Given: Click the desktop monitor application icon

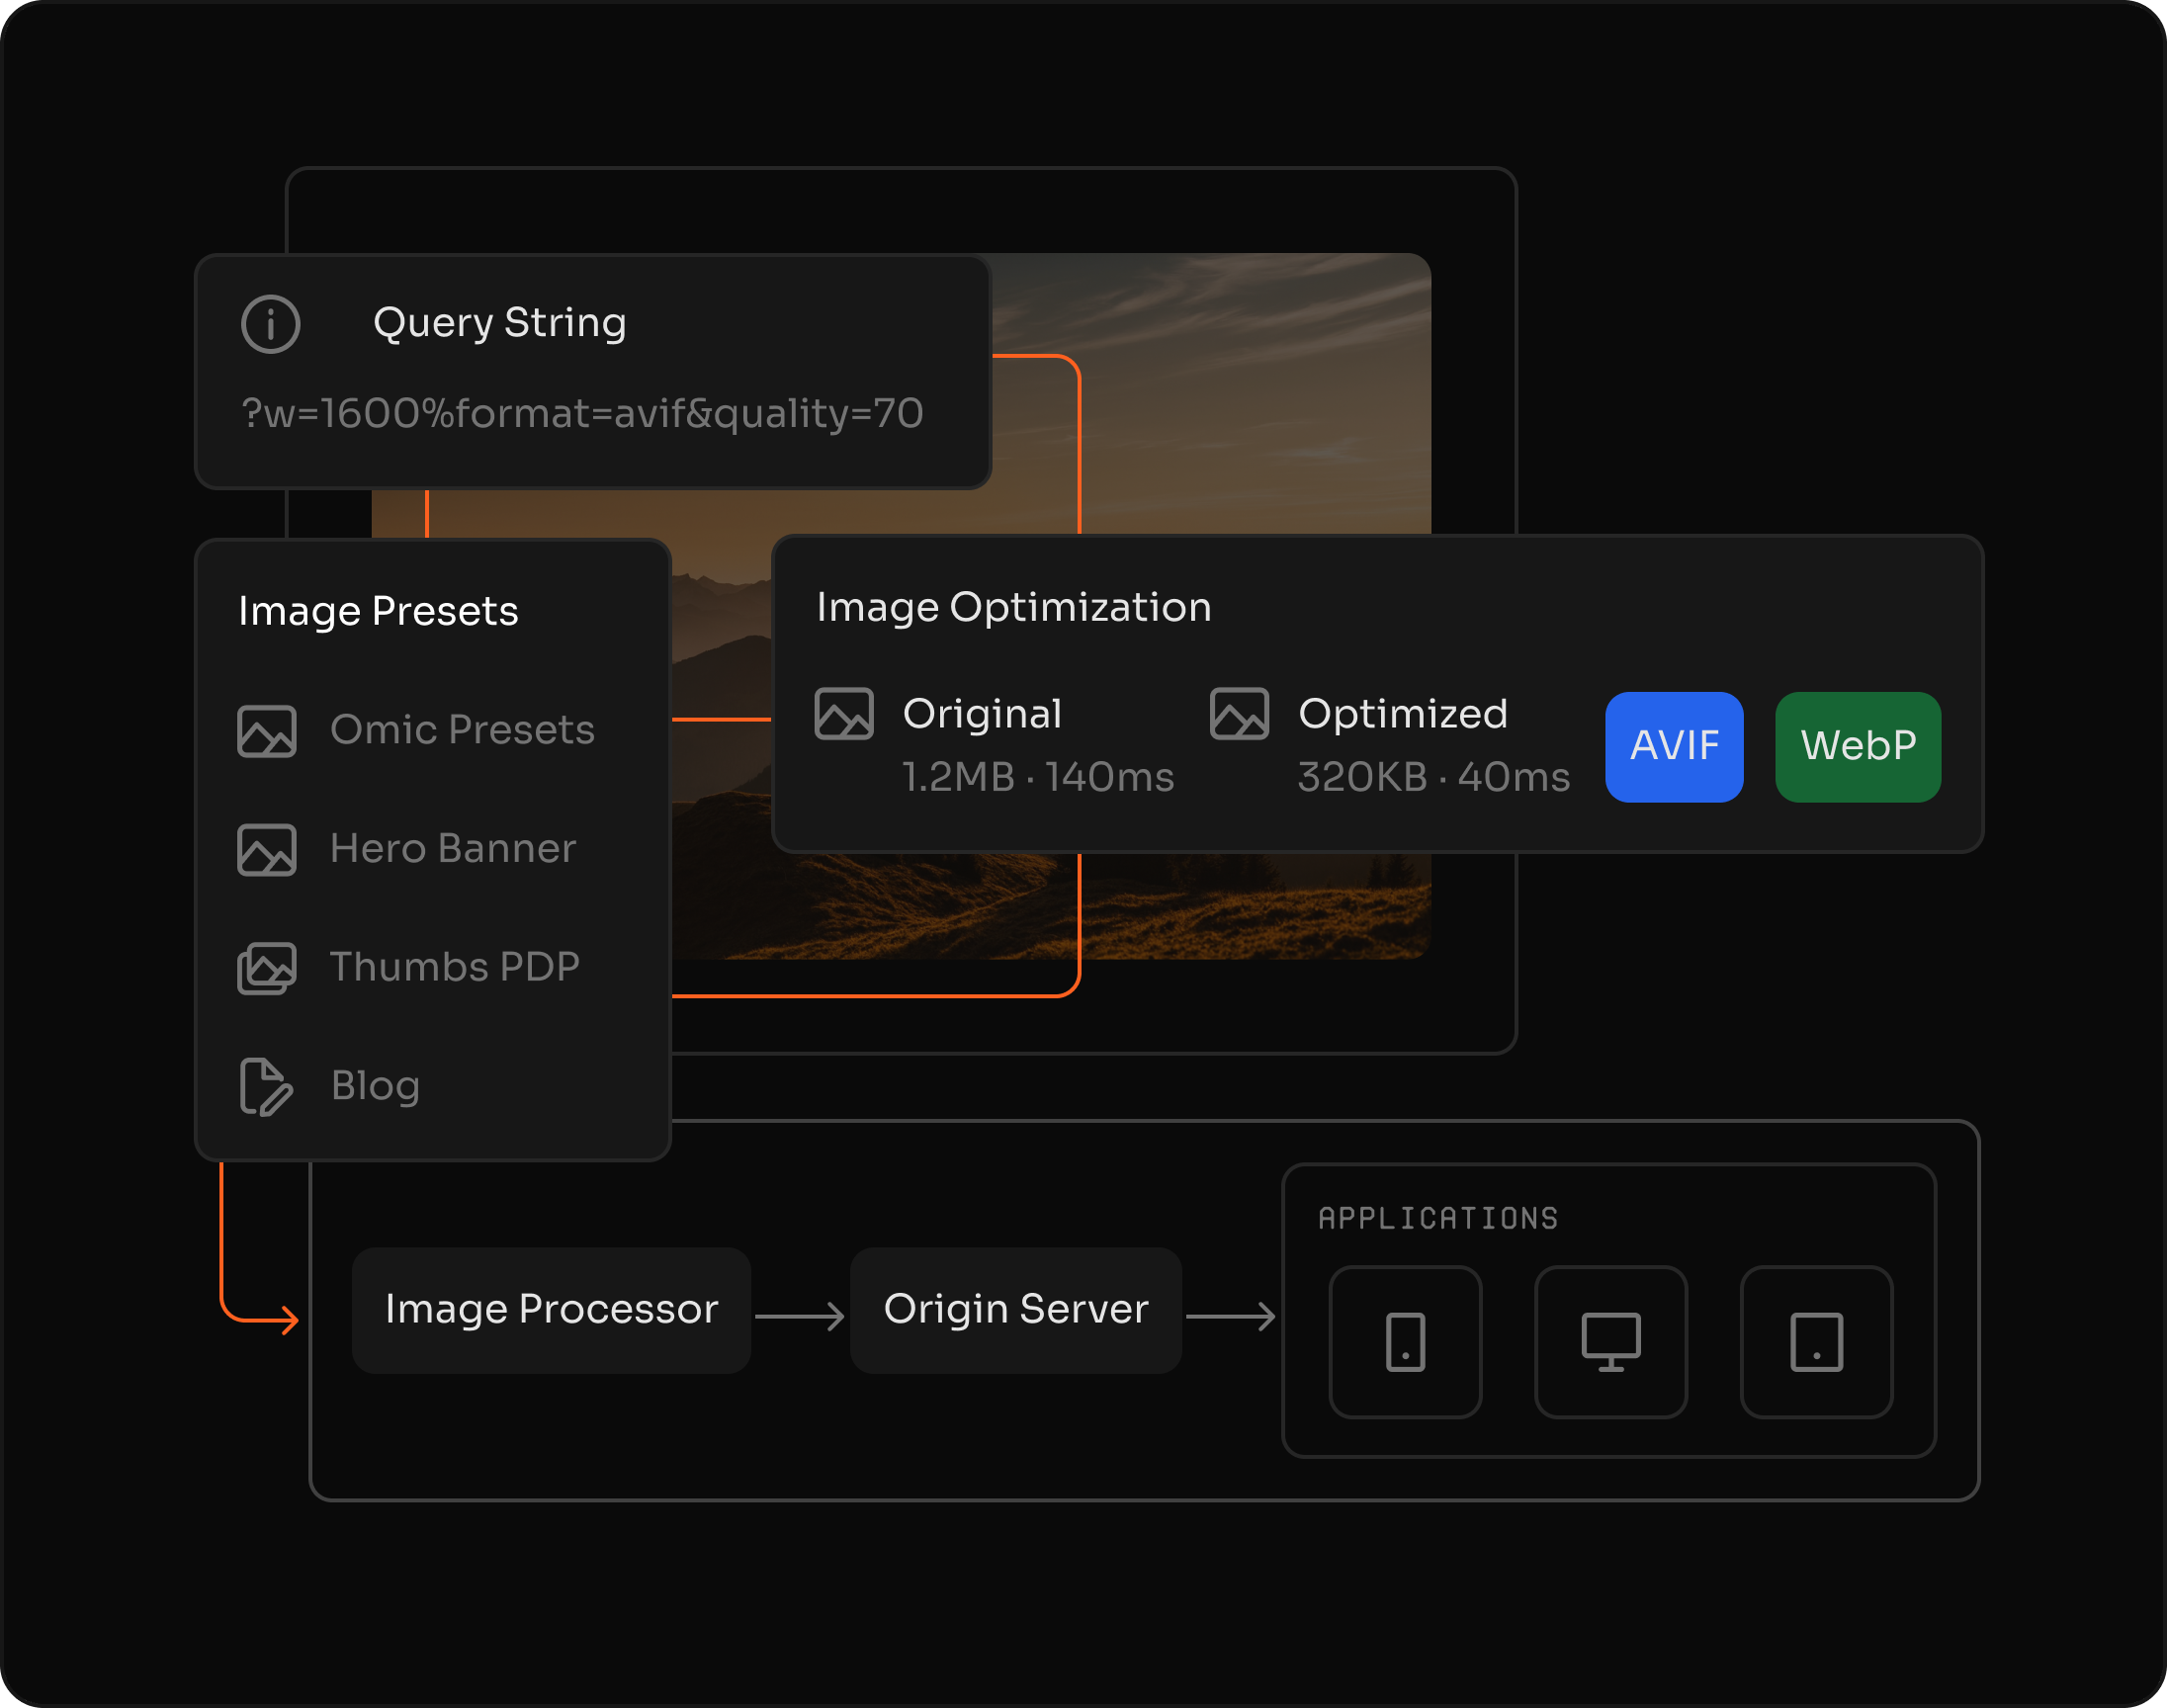Looking at the screenshot, I should [1610, 1341].
